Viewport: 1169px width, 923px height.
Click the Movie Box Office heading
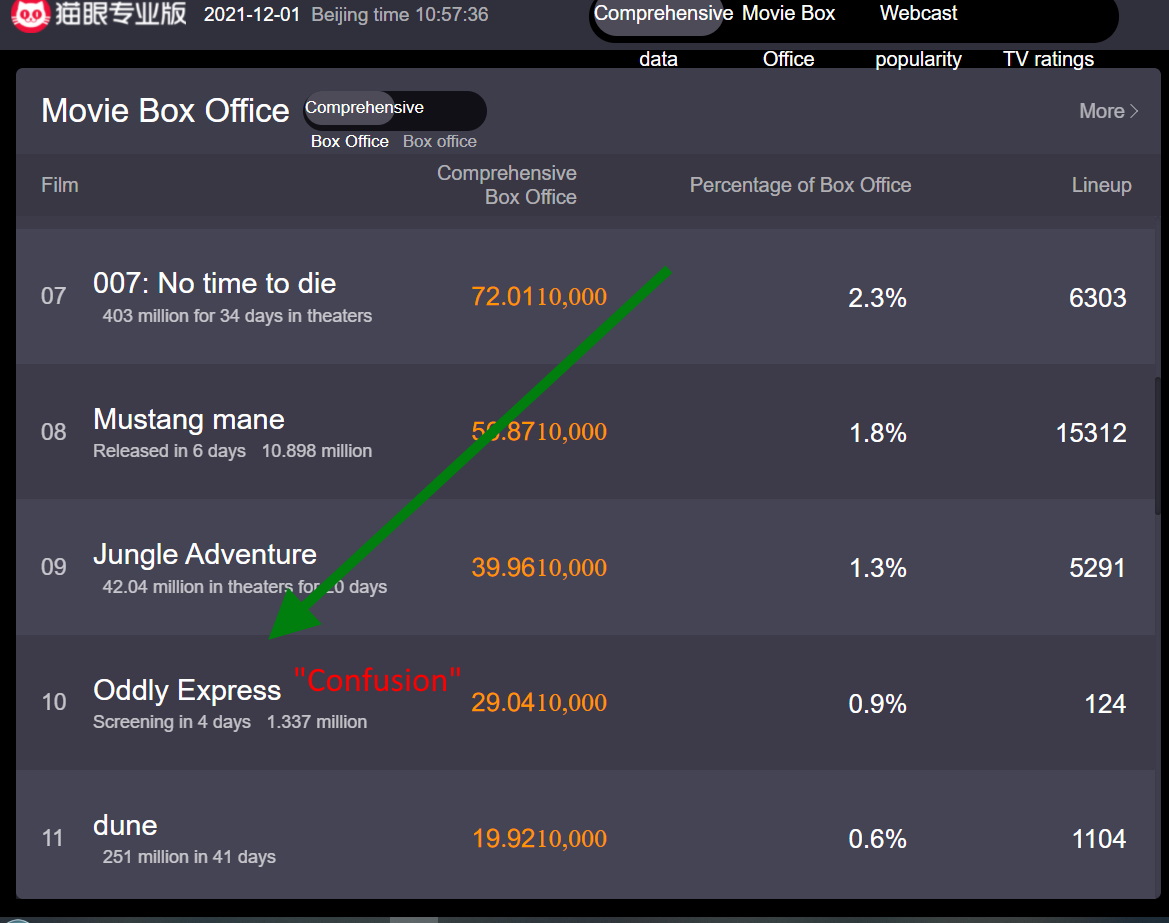[166, 111]
